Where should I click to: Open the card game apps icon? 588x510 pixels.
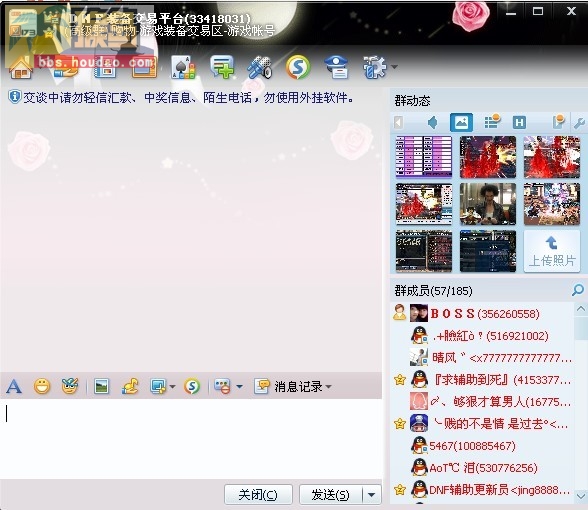(x=183, y=68)
